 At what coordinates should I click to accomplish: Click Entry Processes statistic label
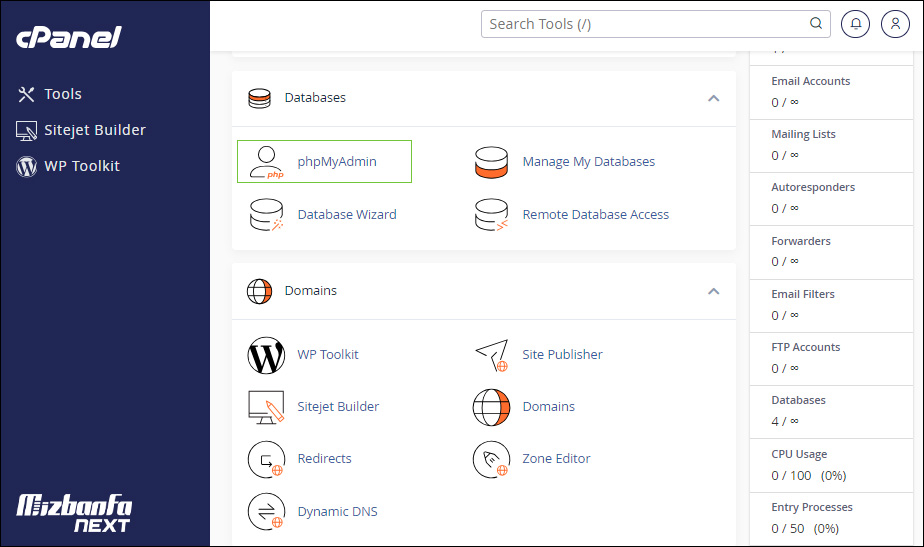click(x=811, y=508)
